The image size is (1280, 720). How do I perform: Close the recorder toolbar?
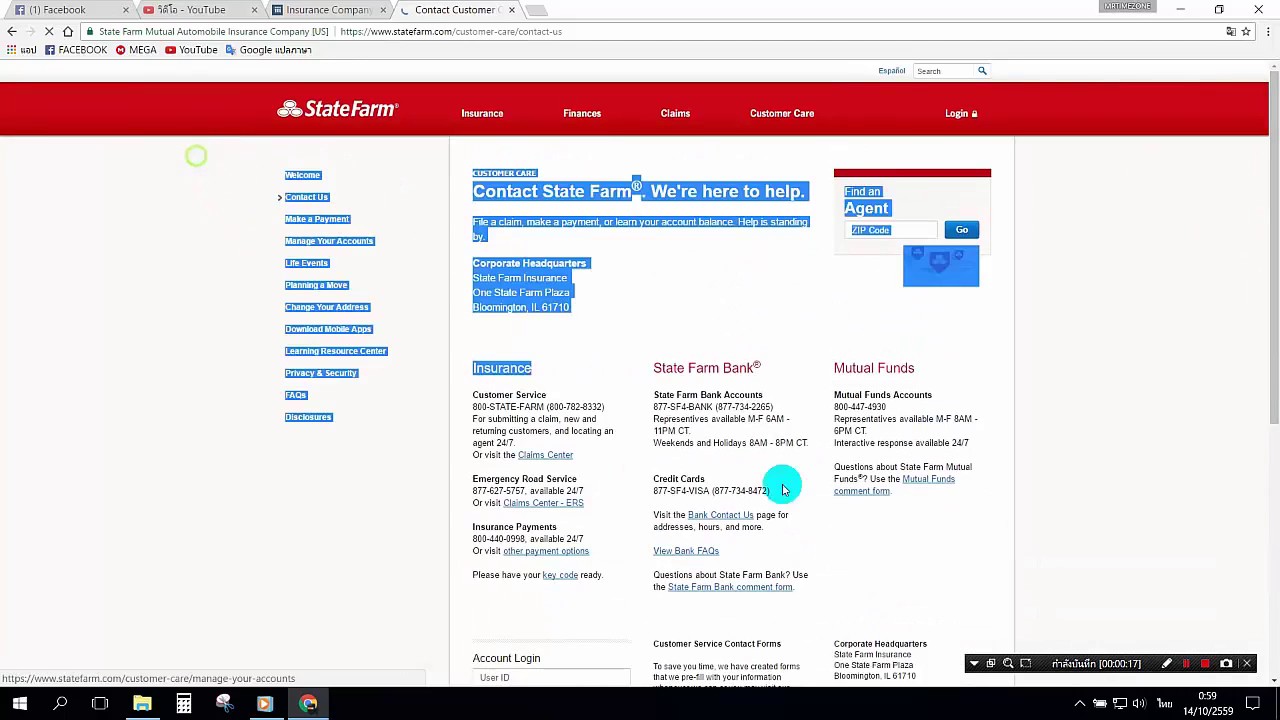click(1247, 663)
